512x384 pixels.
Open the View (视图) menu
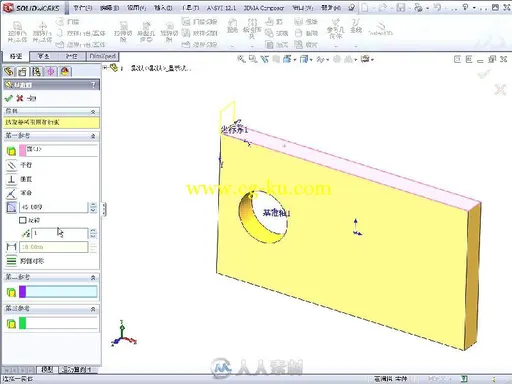(136, 7)
